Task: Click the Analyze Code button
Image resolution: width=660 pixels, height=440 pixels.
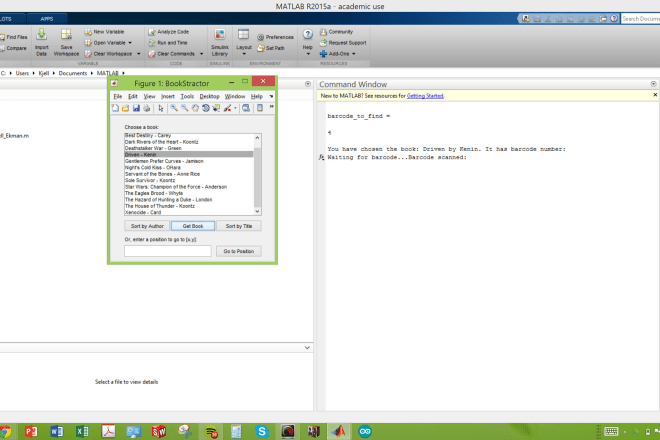Action: (x=168, y=32)
